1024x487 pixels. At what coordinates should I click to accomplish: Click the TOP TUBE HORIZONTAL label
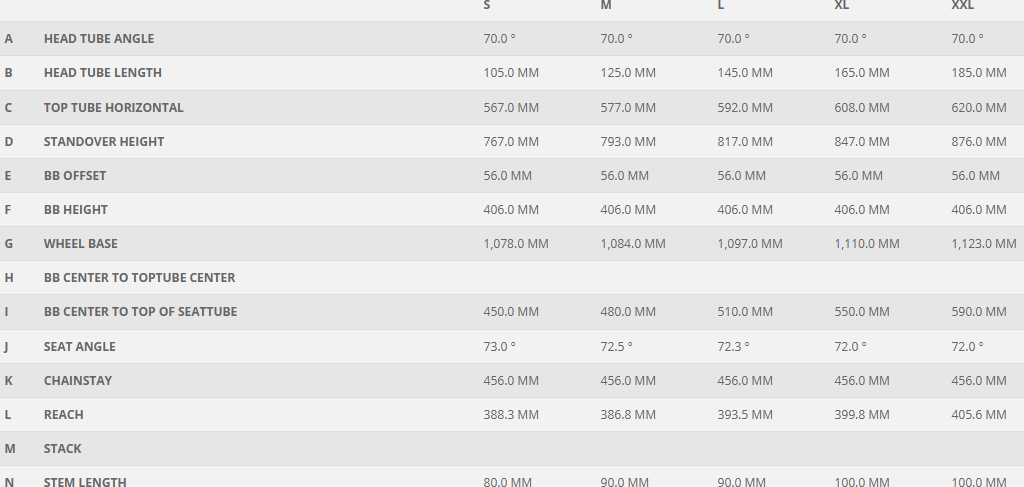click(113, 108)
